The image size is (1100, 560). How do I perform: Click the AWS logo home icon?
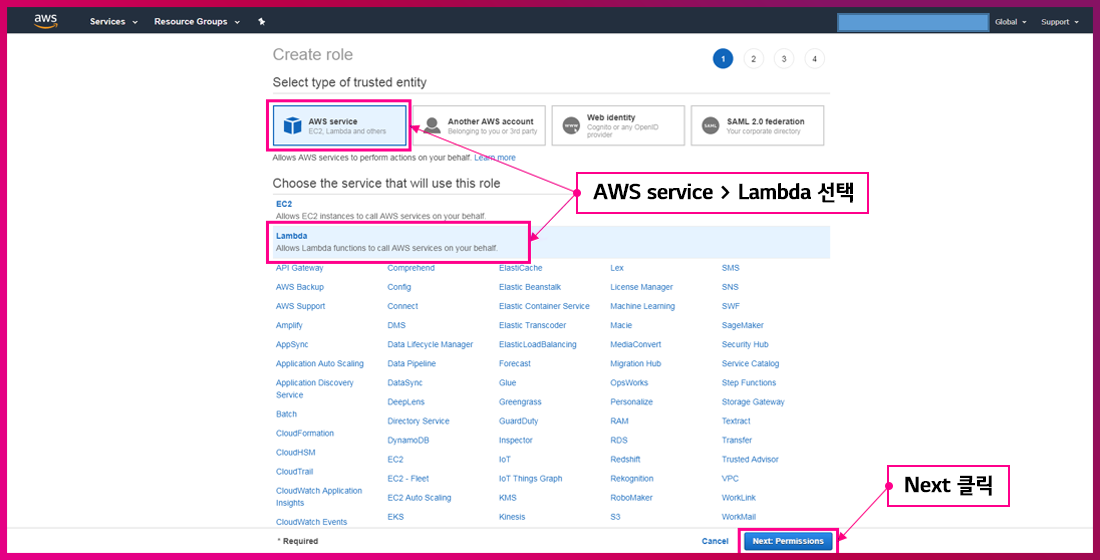click(46, 21)
